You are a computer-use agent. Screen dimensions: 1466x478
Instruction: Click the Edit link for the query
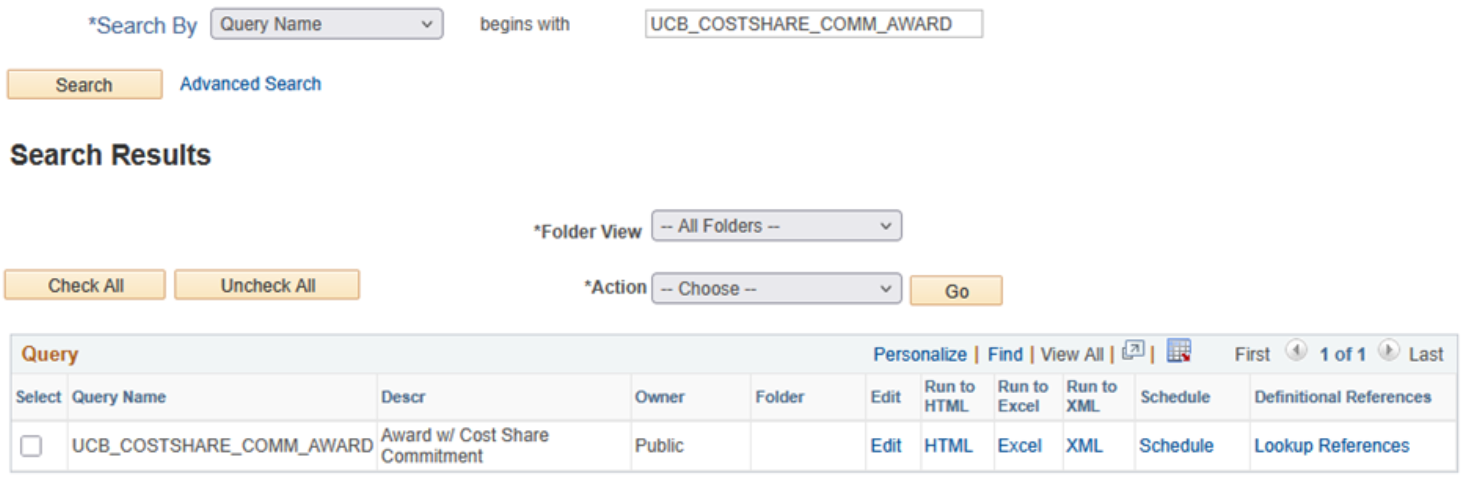885,446
